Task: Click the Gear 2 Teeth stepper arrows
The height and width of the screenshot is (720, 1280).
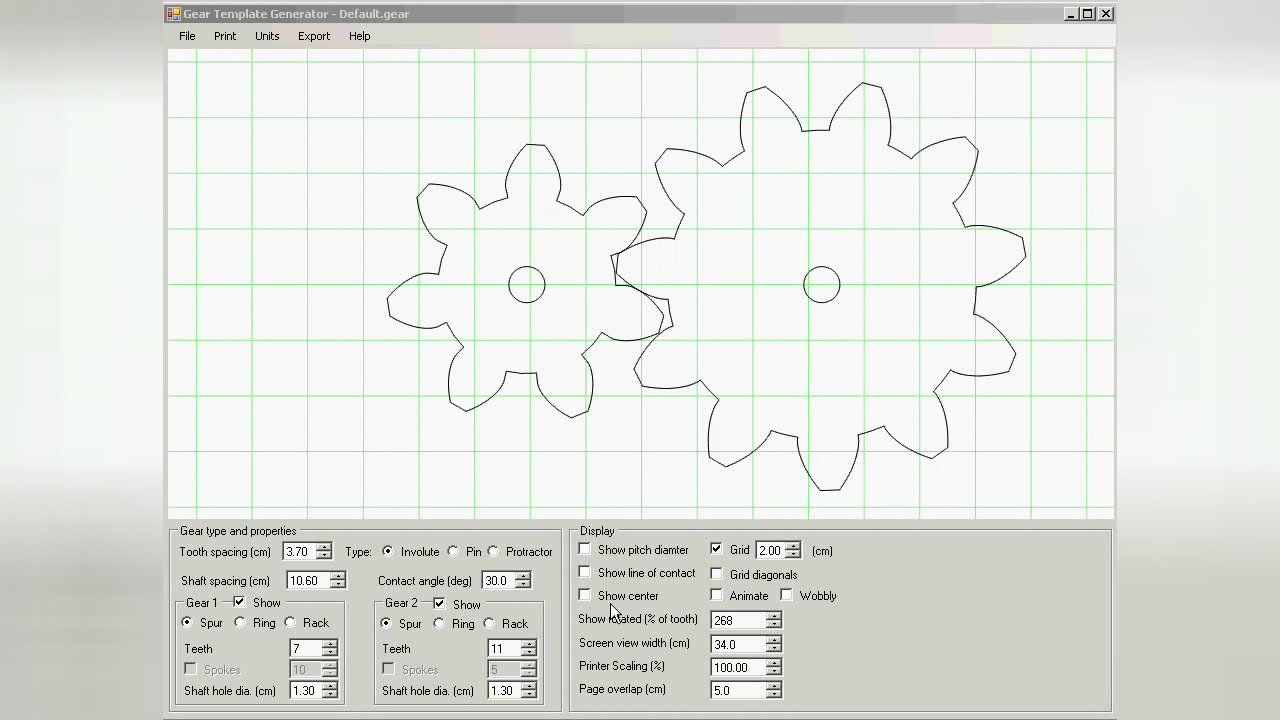Action: click(528, 648)
